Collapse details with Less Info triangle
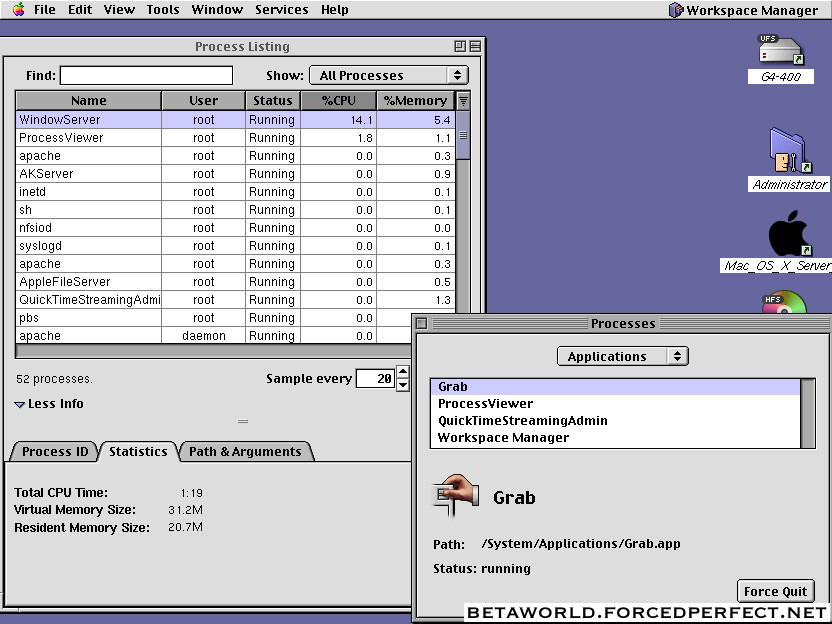 click(20, 404)
